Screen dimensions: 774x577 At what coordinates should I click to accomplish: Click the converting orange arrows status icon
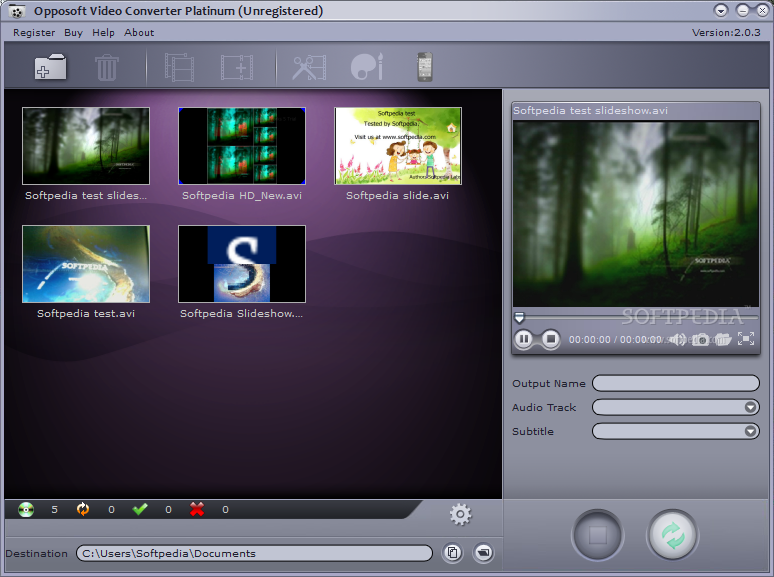coord(83,509)
